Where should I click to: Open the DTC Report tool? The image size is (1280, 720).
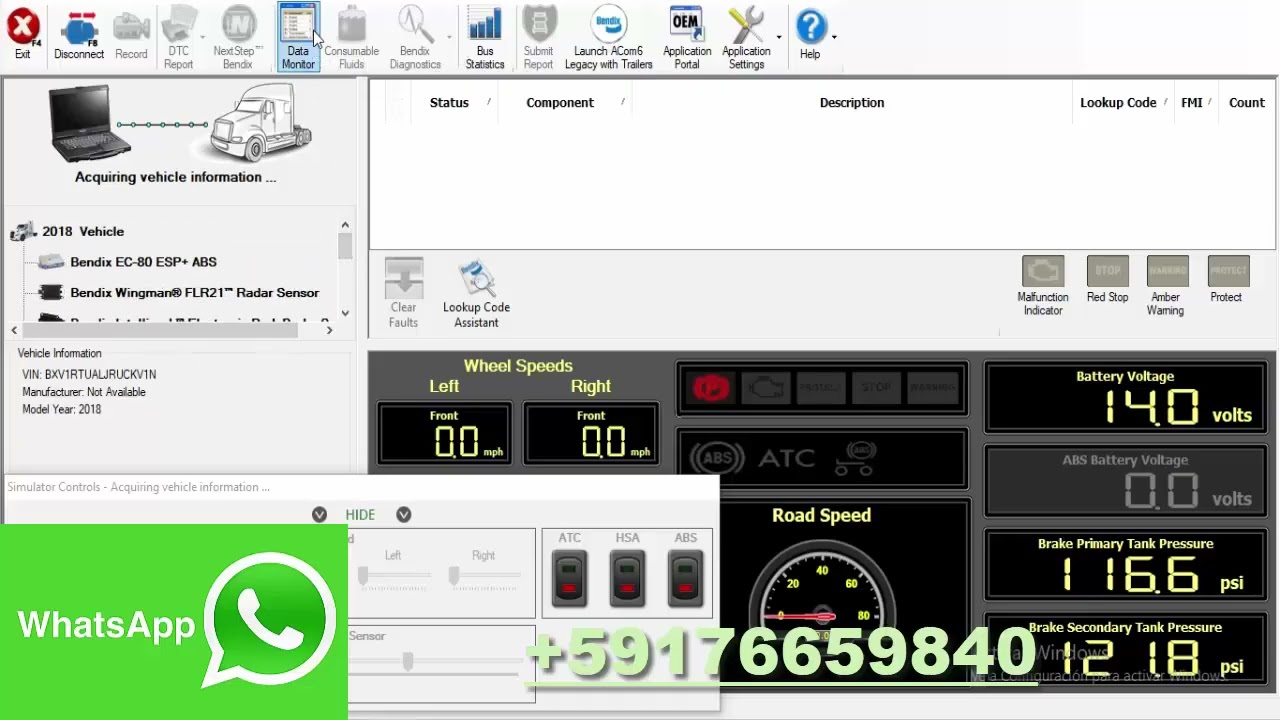point(179,38)
